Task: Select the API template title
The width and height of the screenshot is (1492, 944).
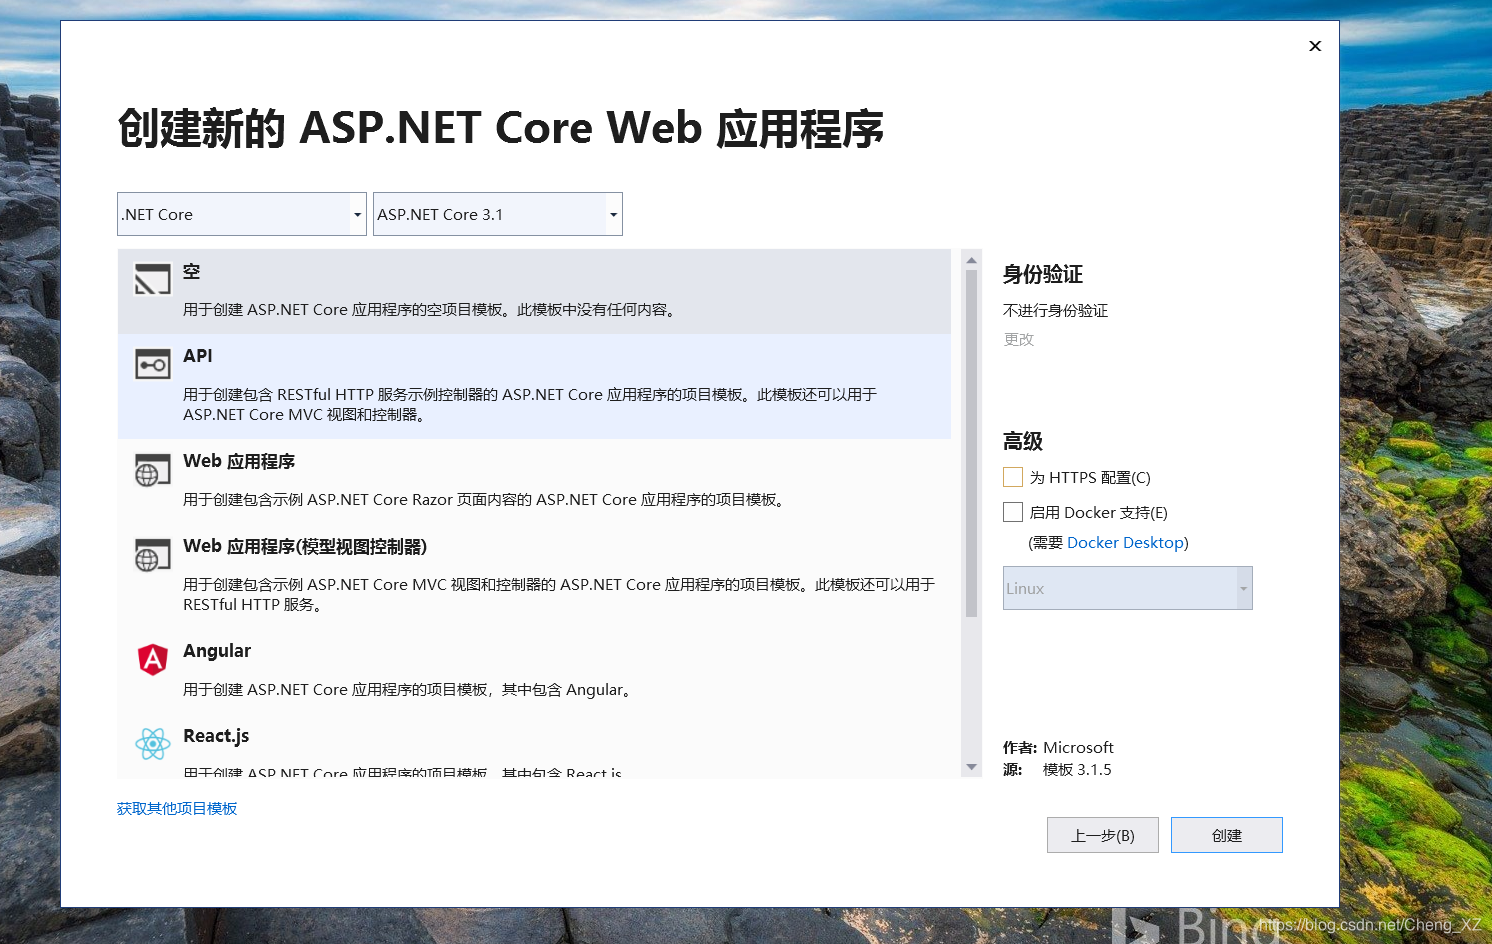Action: click(x=198, y=356)
